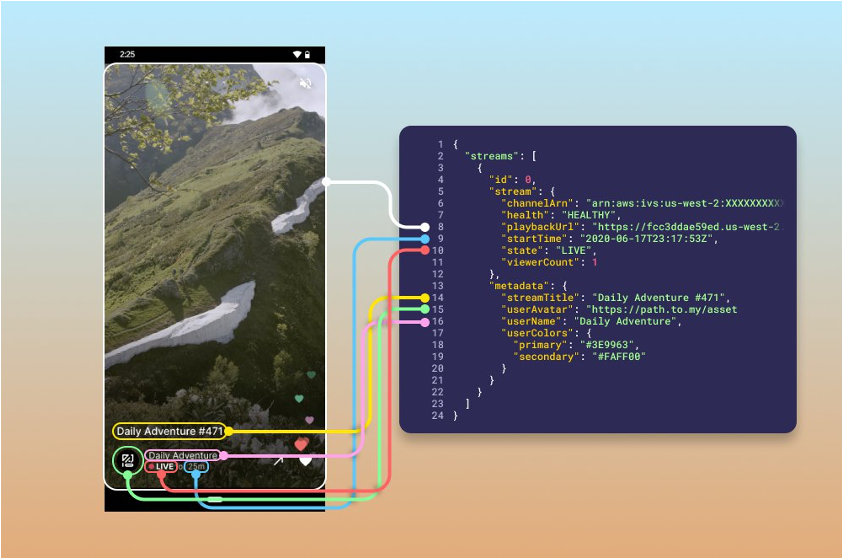Click the "primary": "#3E9963" line
This screenshot has height=558, width=842.
pyautogui.click(x=576, y=345)
